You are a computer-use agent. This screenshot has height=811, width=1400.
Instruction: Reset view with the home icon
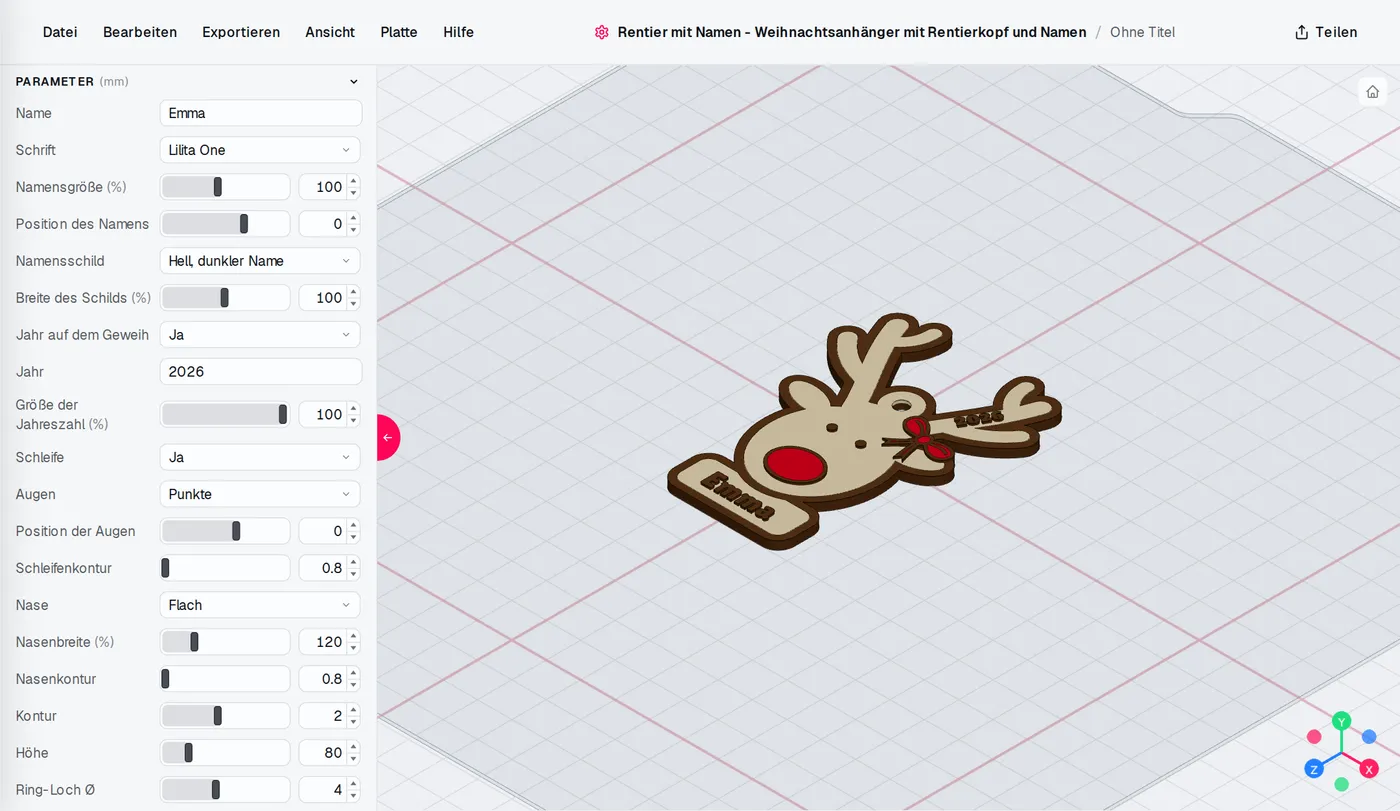(x=1372, y=91)
